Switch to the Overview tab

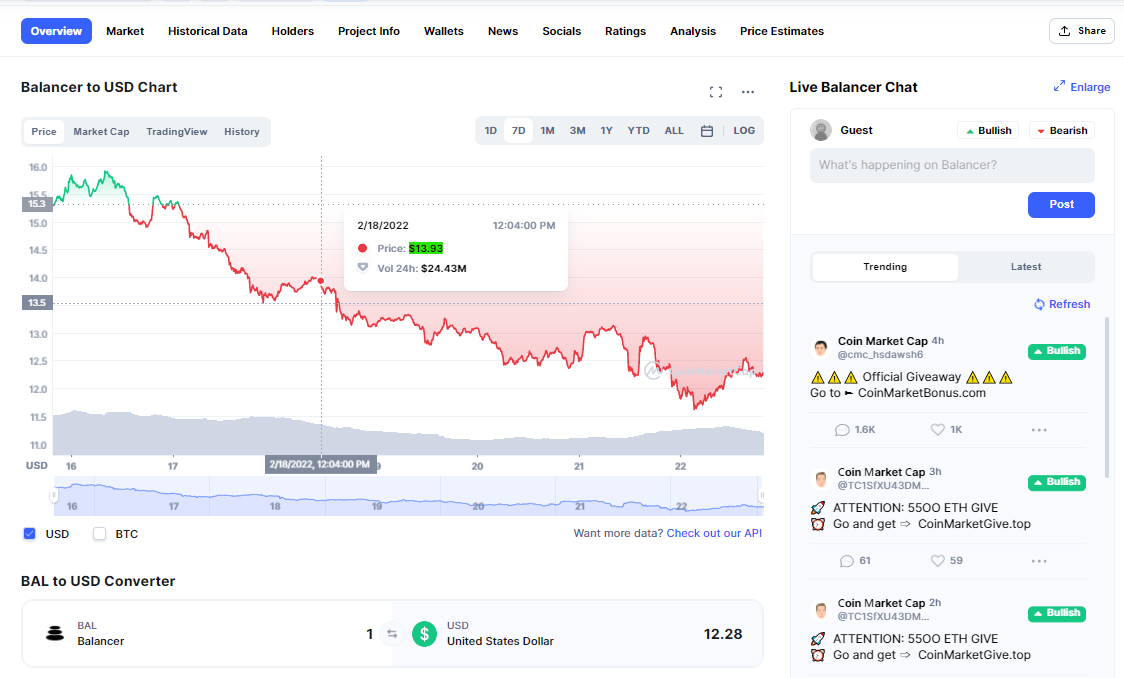pos(56,31)
